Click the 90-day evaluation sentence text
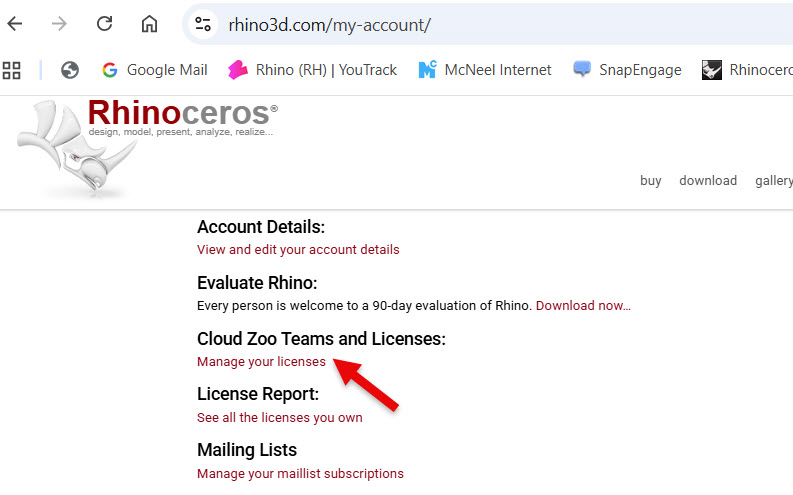Image resolution: width=793 pixels, height=495 pixels. click(364, 306)
